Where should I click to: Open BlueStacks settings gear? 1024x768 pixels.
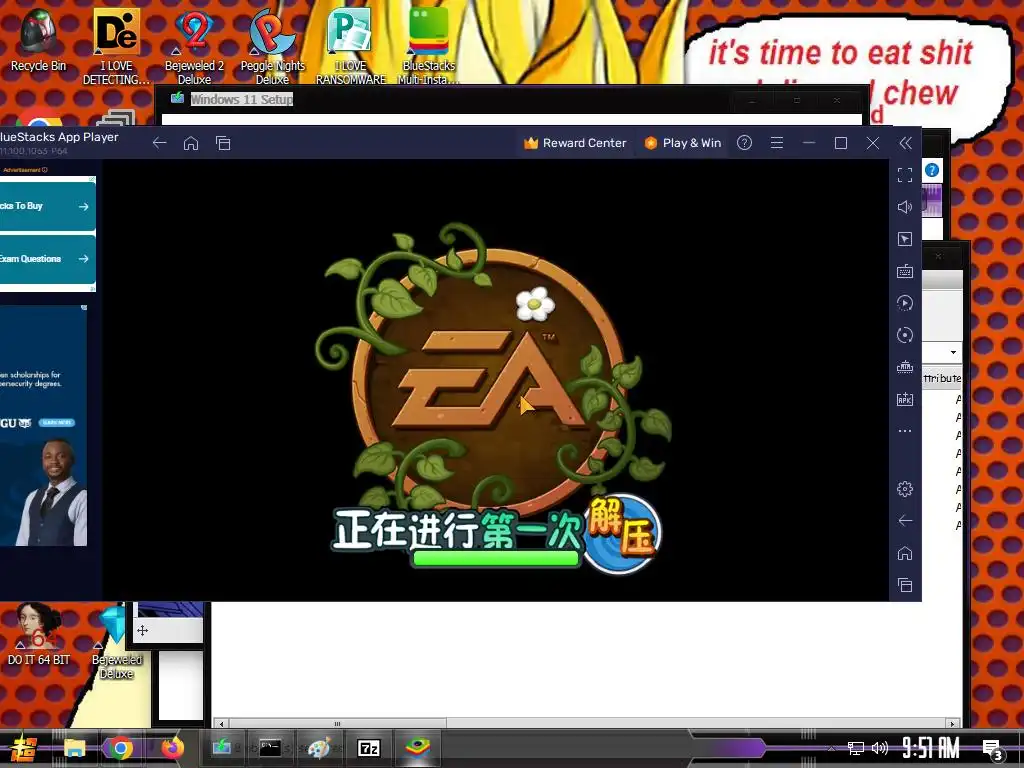904,488
